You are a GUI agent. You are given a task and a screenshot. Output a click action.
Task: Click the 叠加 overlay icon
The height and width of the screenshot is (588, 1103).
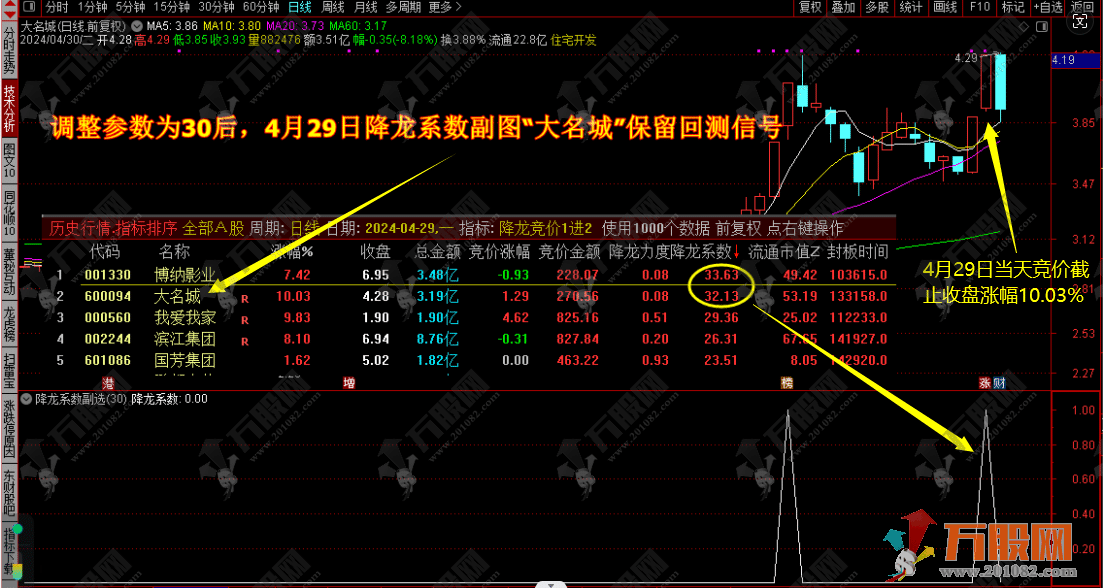tap(843, 8)
